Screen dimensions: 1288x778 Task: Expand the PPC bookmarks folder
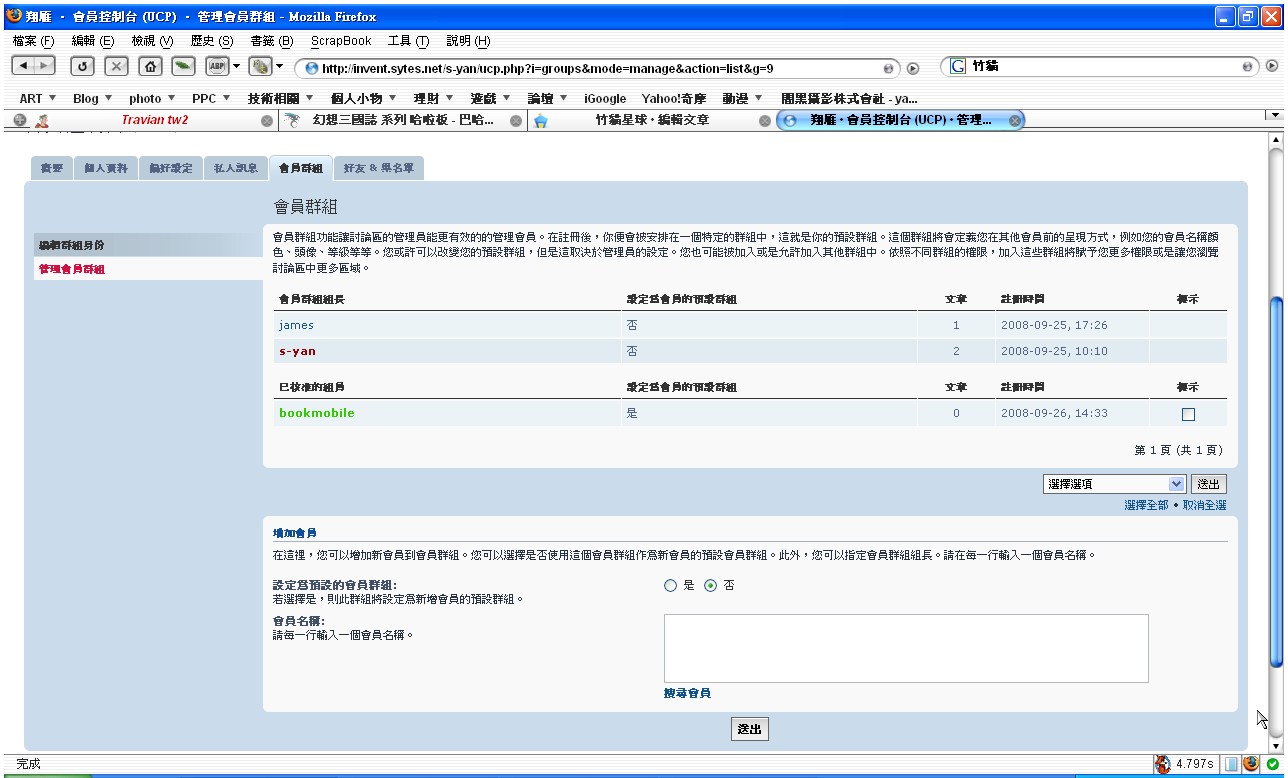pos(210,98)
